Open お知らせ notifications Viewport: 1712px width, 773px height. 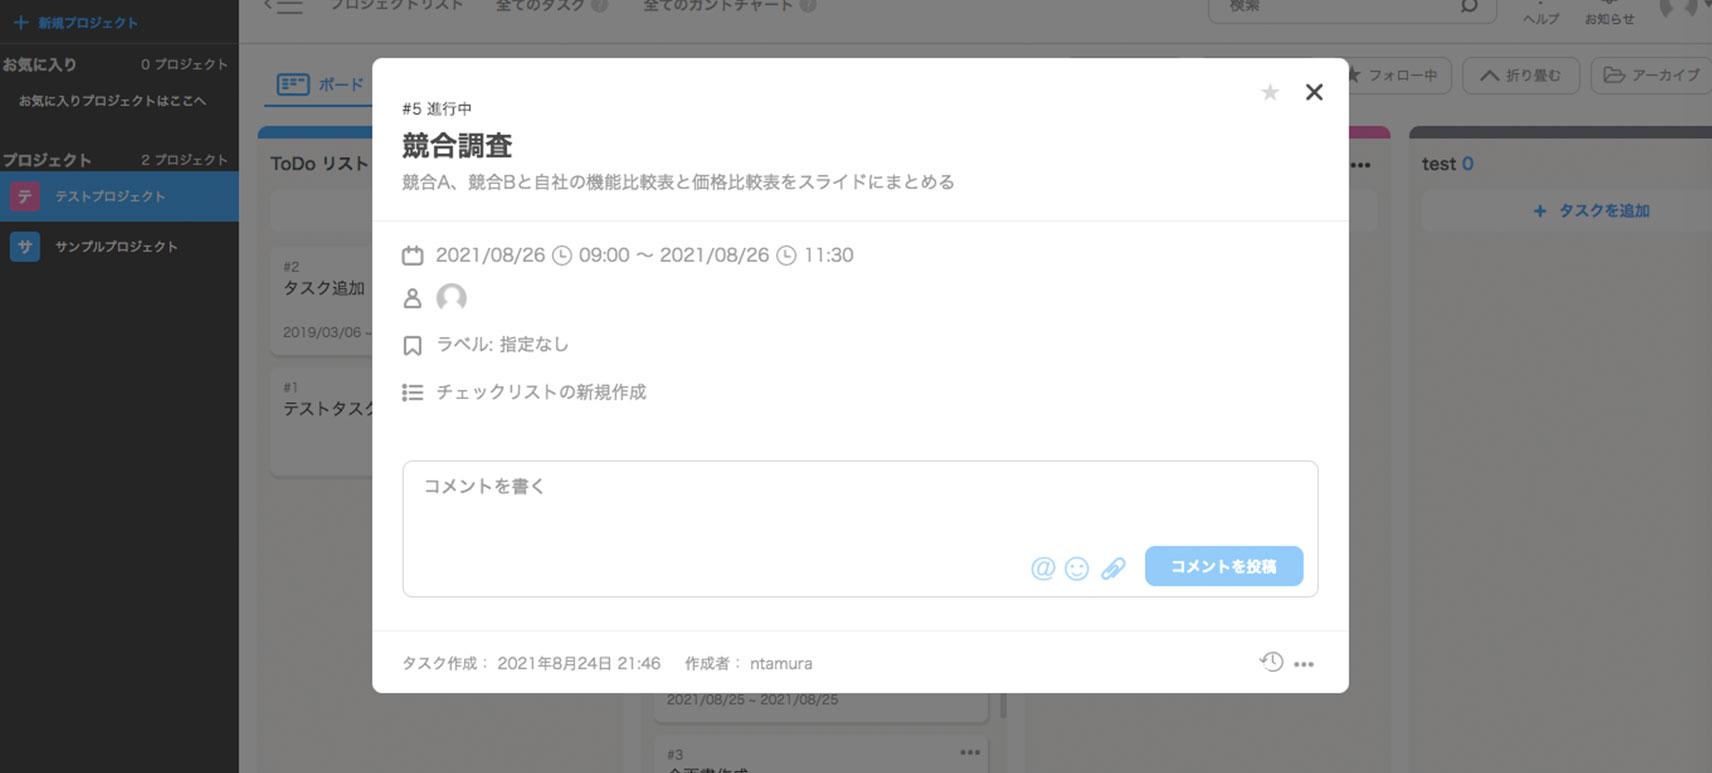pyautogui.click(x=1609, y=14)
